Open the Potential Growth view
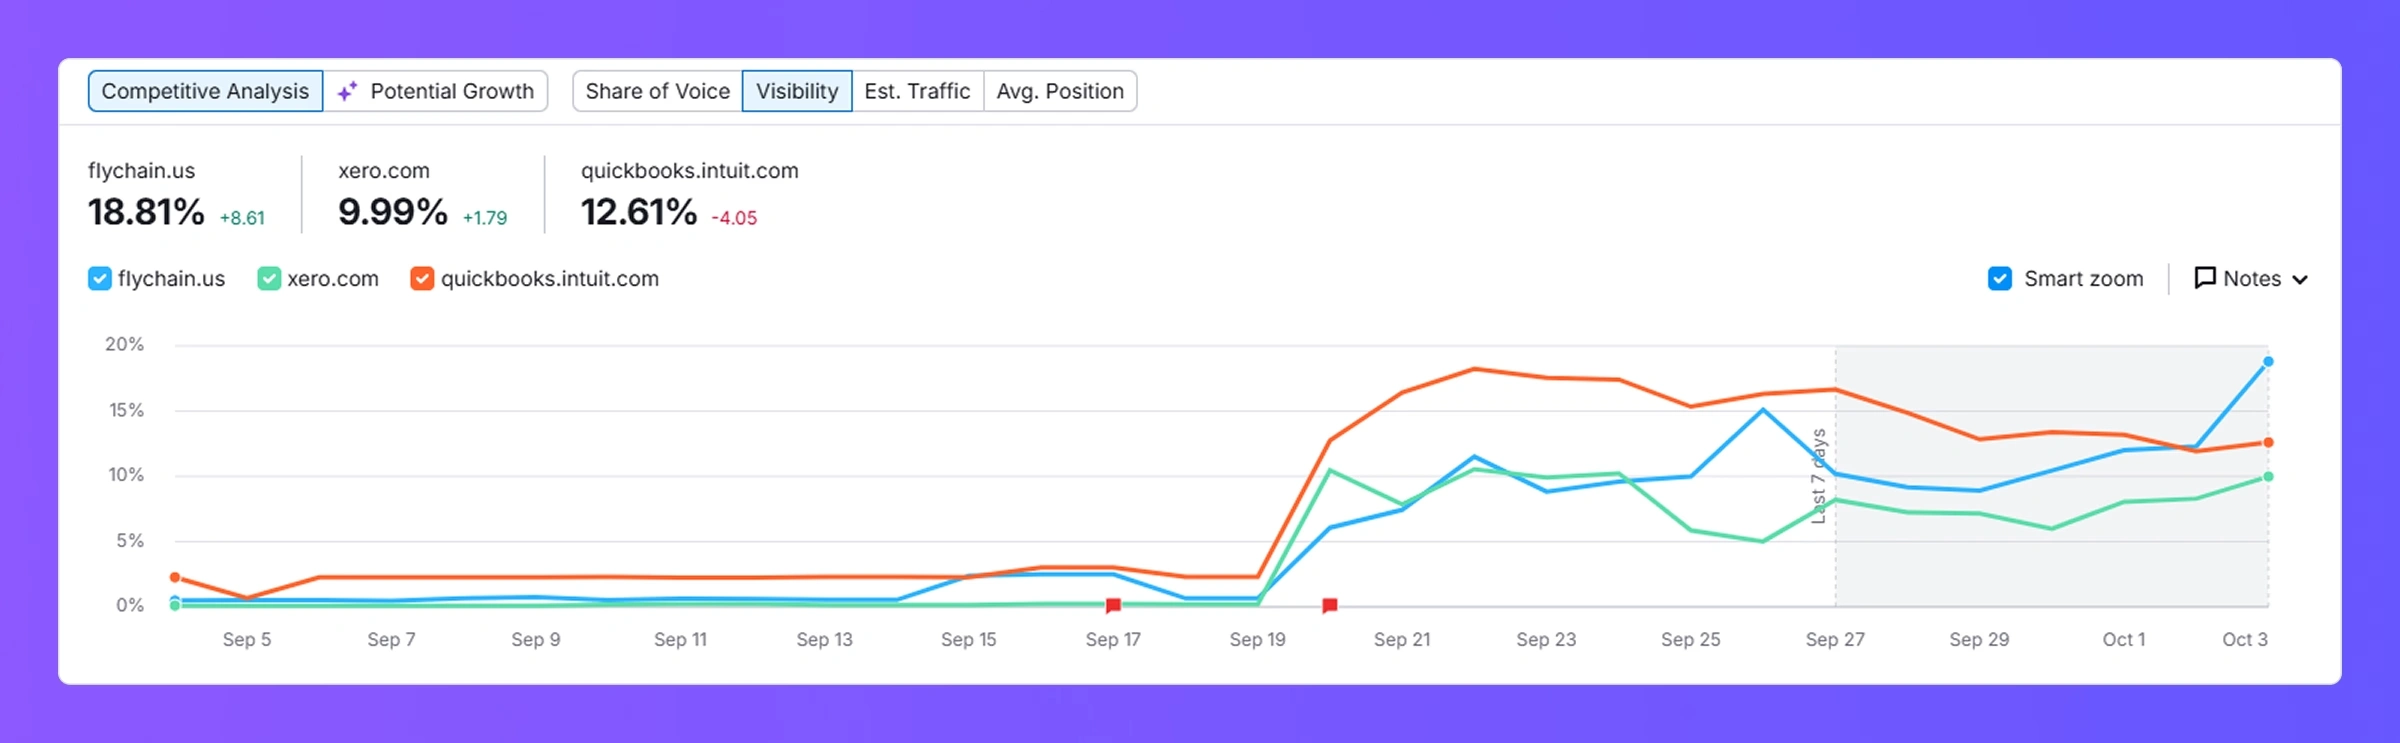The image size is (2400, 743). pos(451,91)
